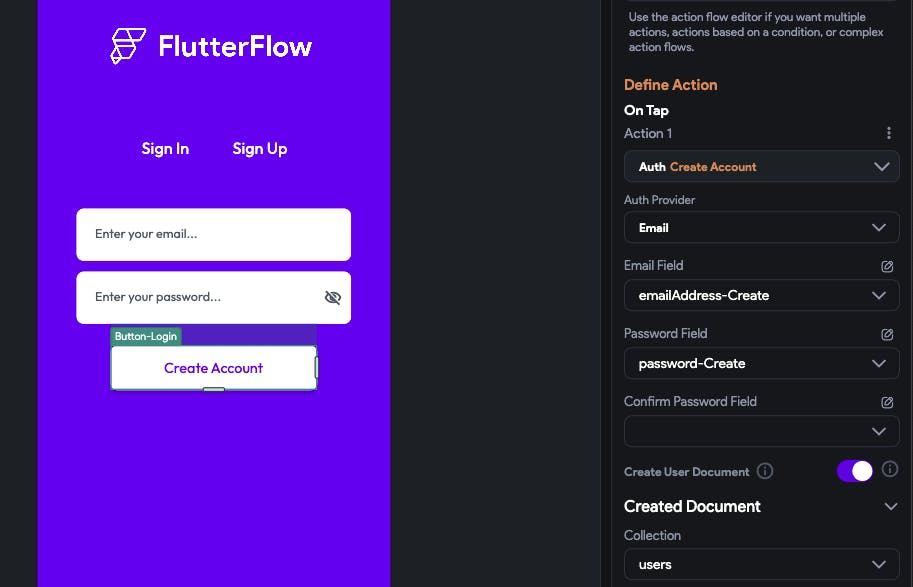Click the FlutterFlow title text

[235, 47]
